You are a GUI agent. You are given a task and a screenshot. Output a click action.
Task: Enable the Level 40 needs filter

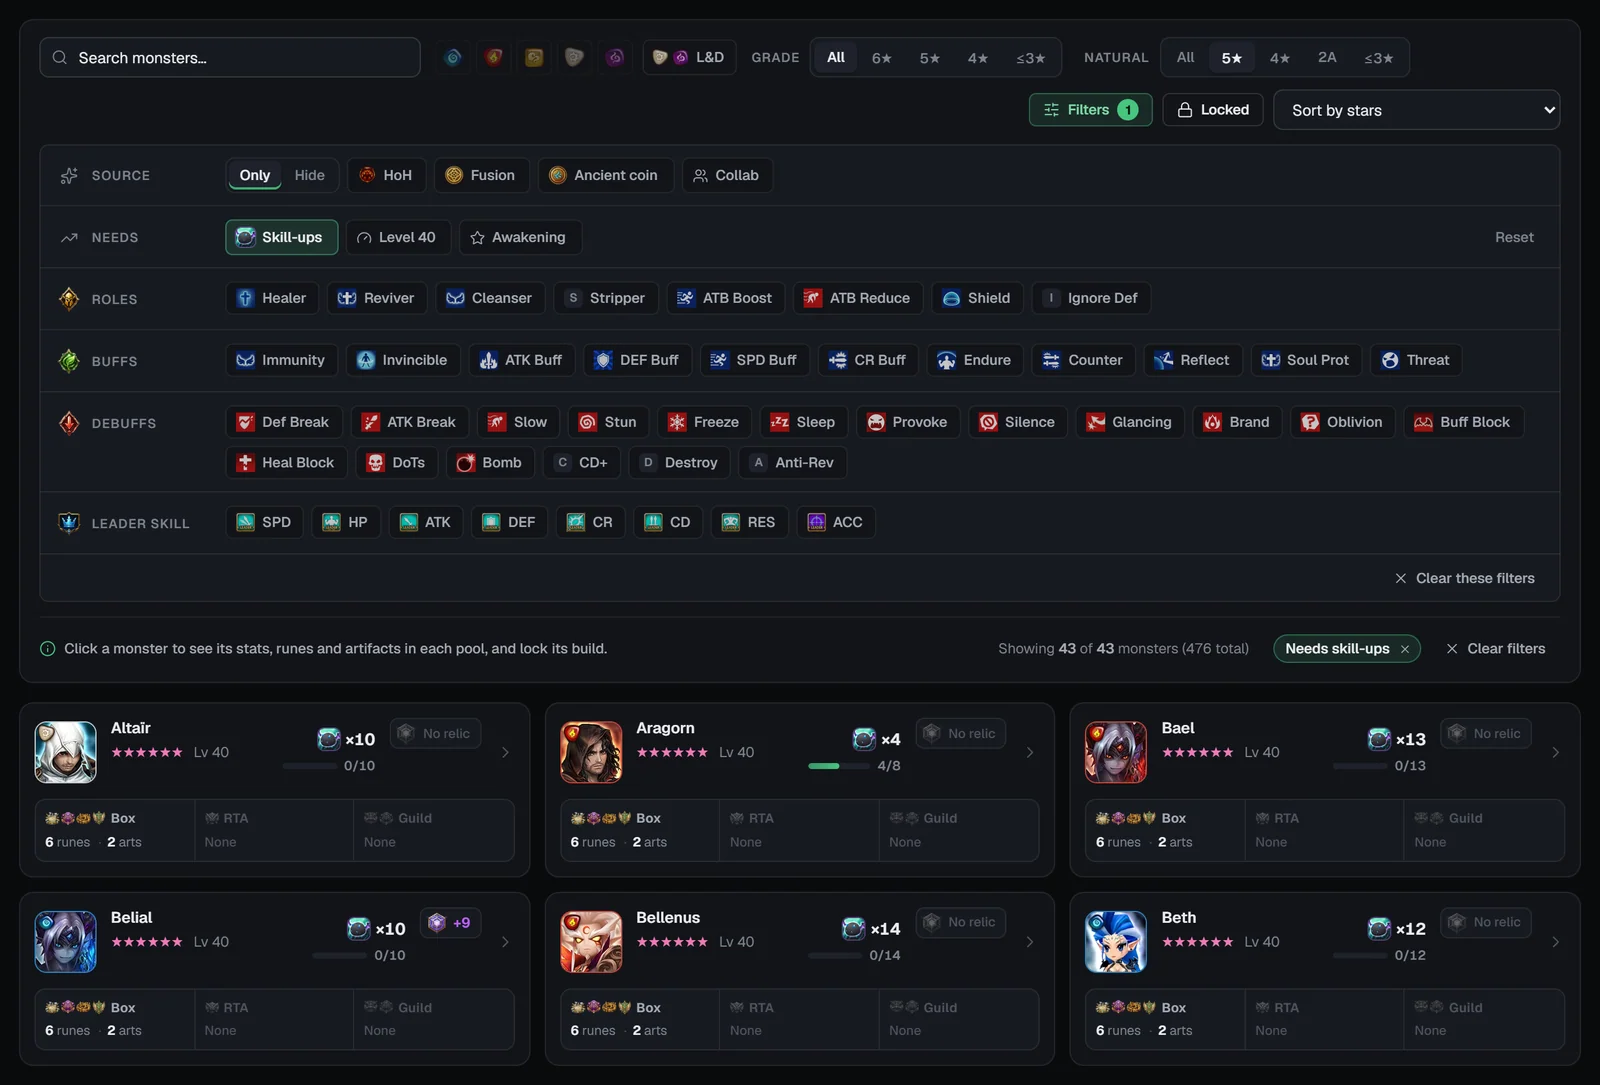(x=398, y=237)
